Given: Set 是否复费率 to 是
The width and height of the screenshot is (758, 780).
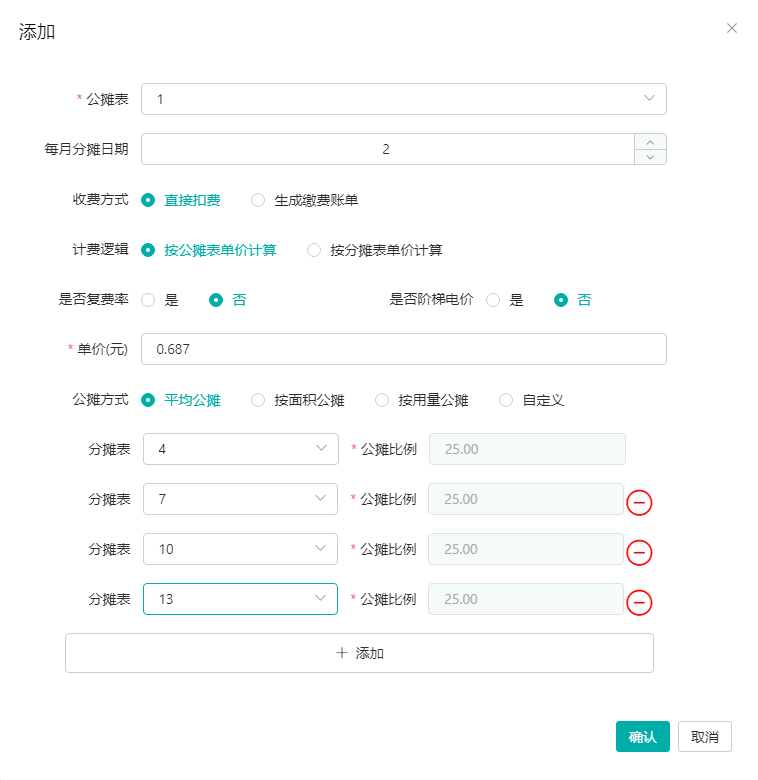Looking at the screenshot, I should [x=148, y=300].
